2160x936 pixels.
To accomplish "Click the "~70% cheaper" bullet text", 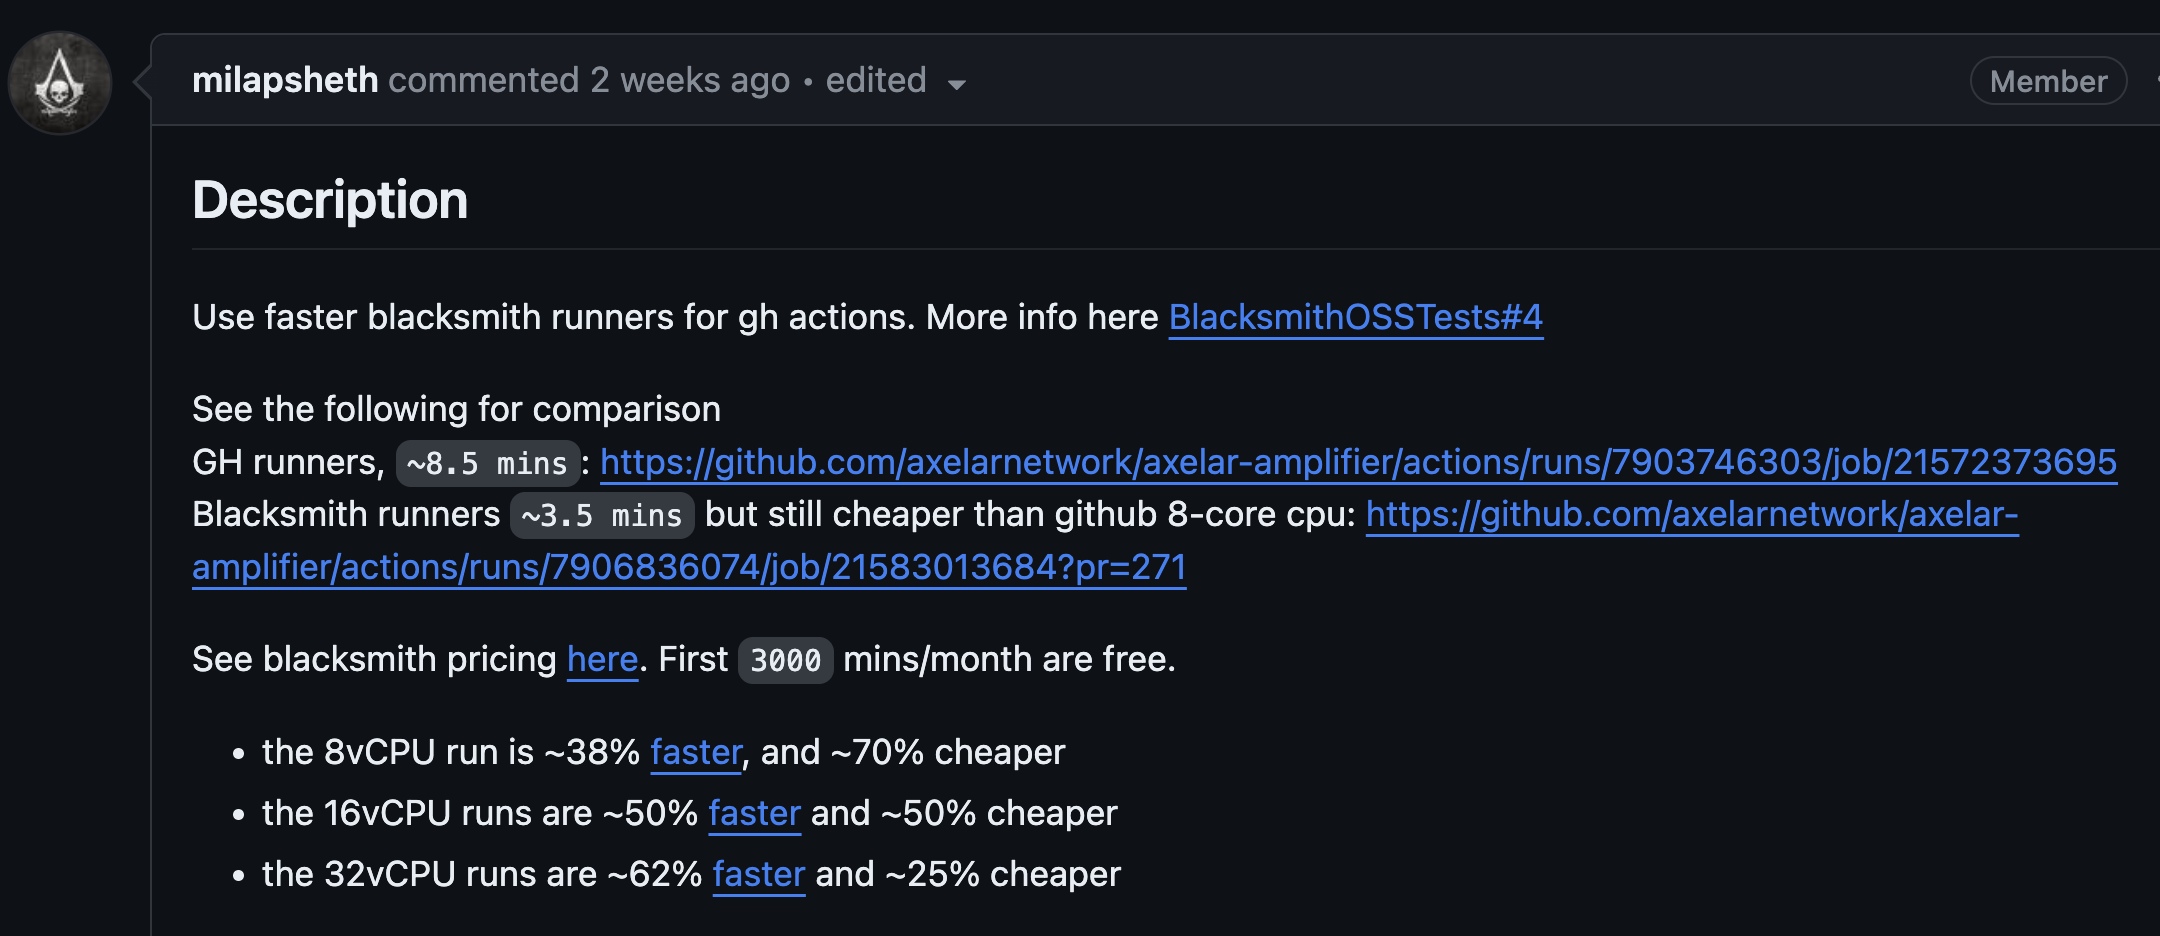I will click(x=948, y=752).
